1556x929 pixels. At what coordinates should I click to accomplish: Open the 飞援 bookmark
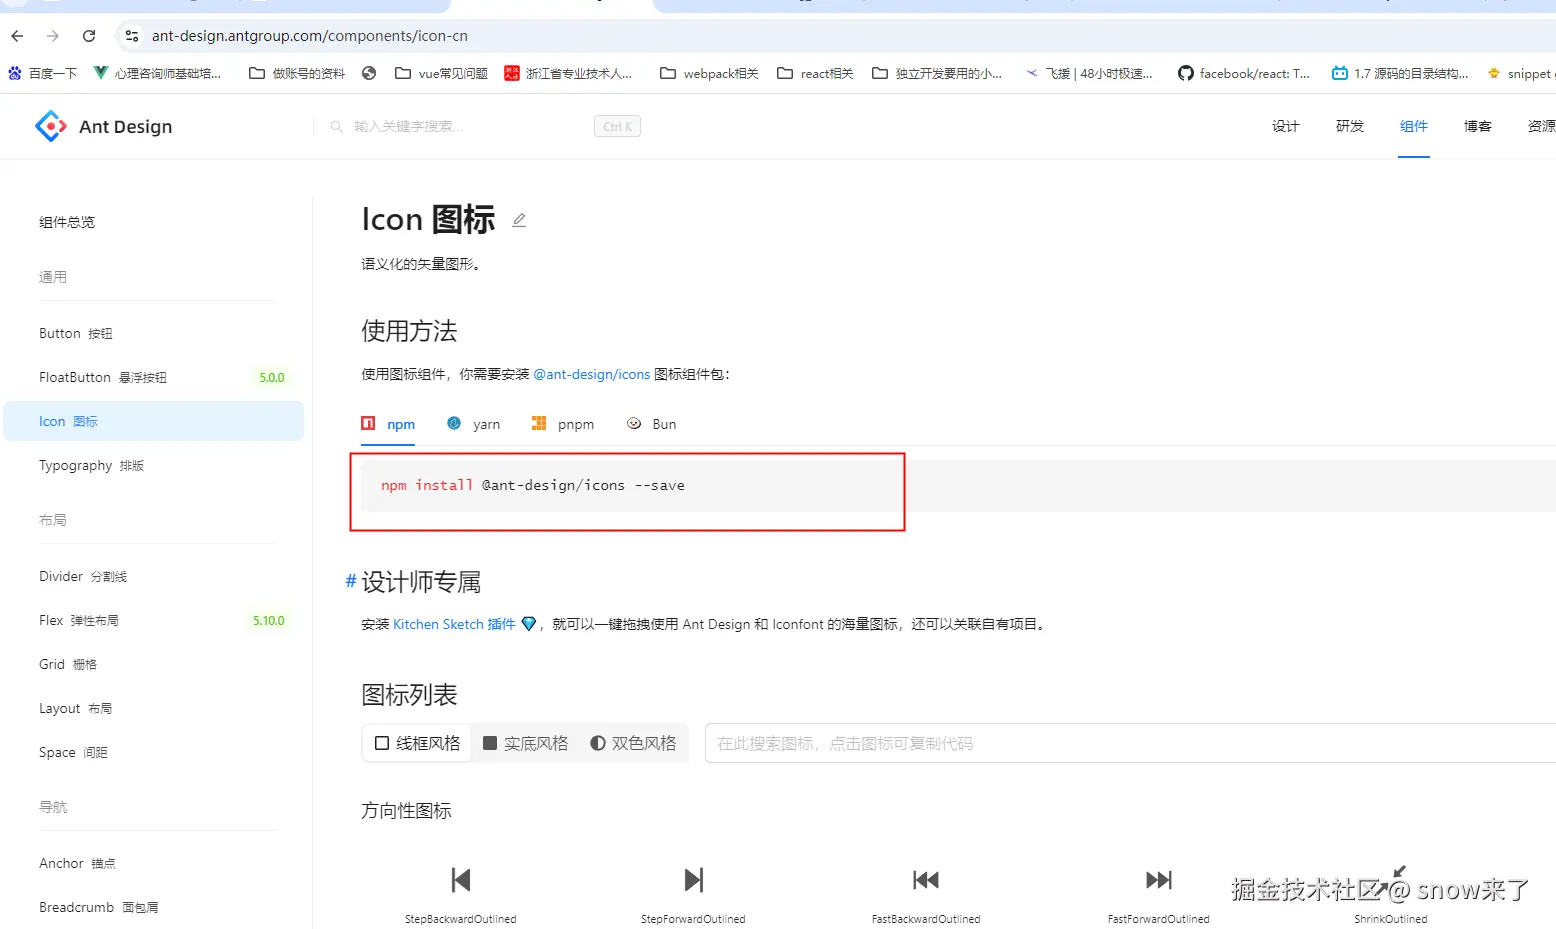pyautogui.click(x=1089, y=73)
